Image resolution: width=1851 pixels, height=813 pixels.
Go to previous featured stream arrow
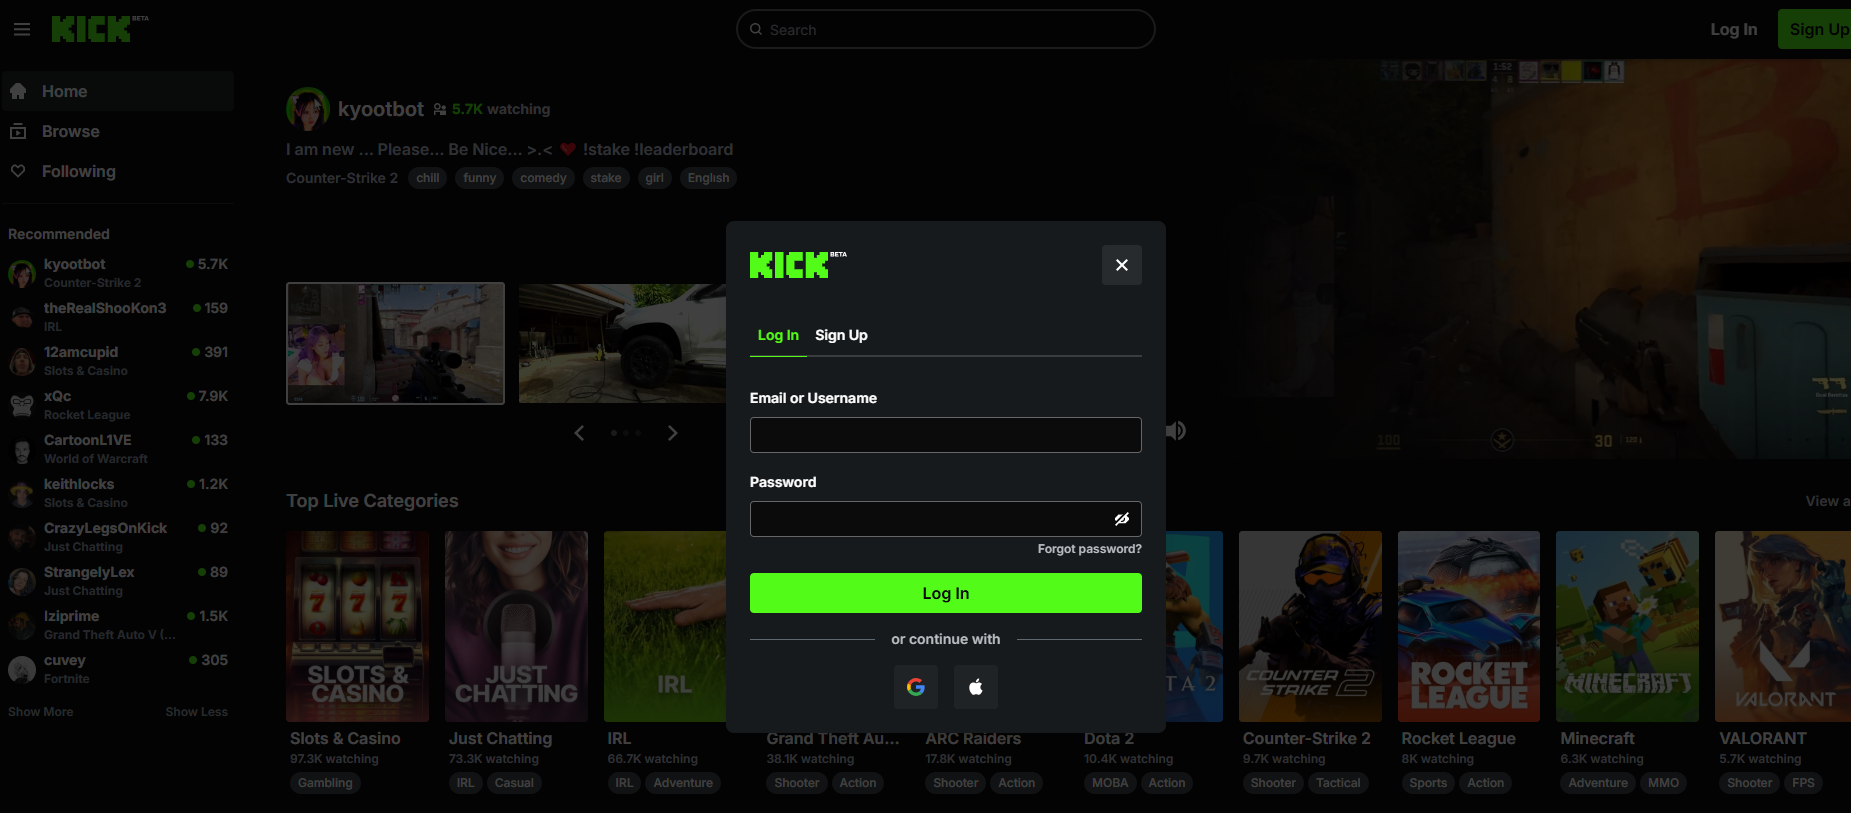(579, 433)
